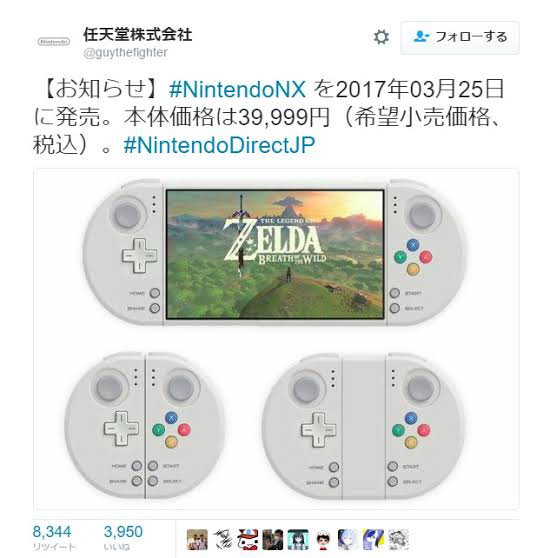Click the teal background anime girl avatar

298,539
